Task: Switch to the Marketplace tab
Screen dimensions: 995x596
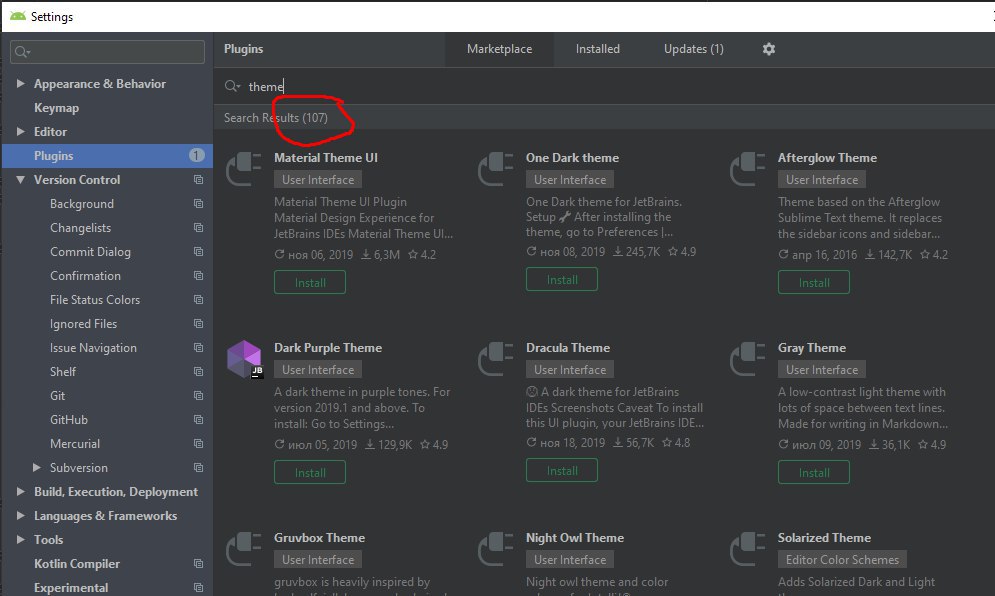Action: tap(499, 49)
